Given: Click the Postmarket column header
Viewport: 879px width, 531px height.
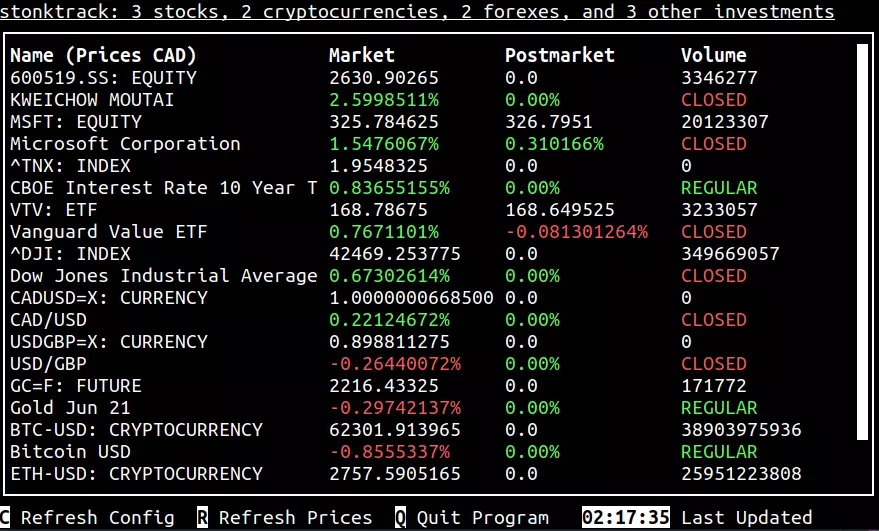Looking at the screenshot, I should 559,55.
